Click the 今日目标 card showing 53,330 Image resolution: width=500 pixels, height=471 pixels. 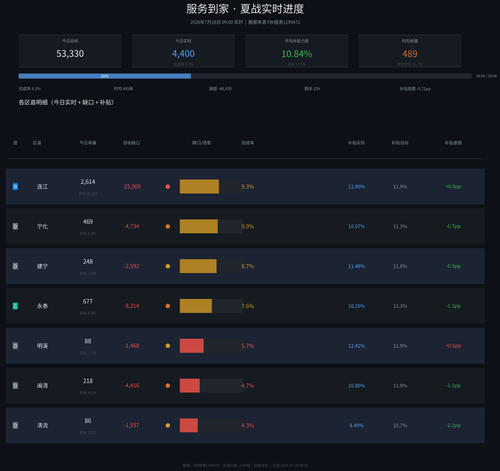tap(70, 51)
